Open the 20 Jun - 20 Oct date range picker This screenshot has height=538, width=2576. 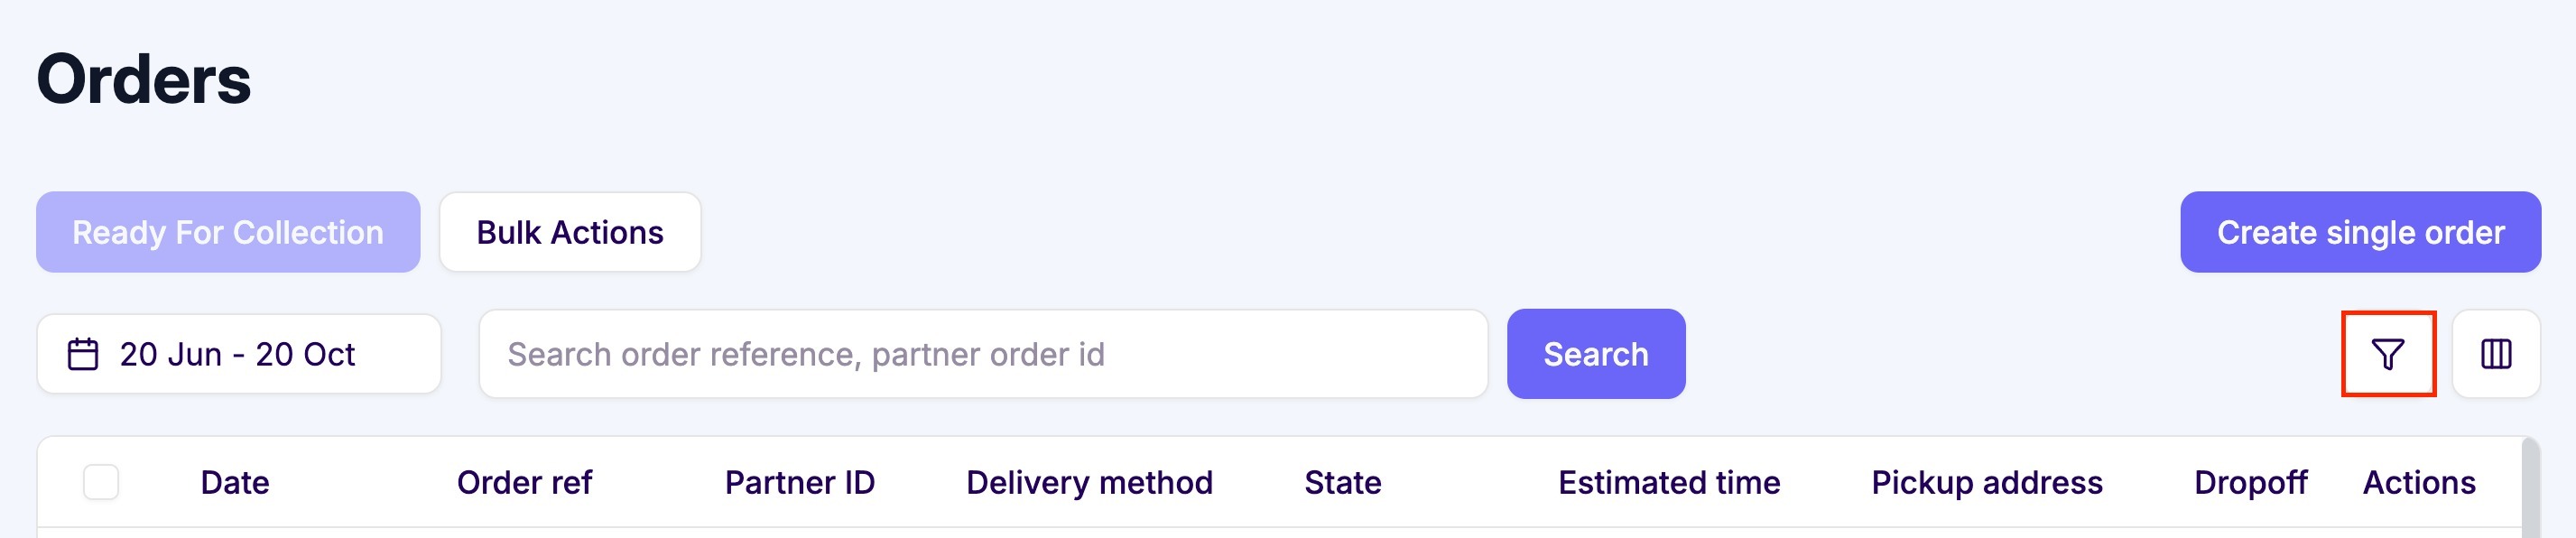point(237,353)
